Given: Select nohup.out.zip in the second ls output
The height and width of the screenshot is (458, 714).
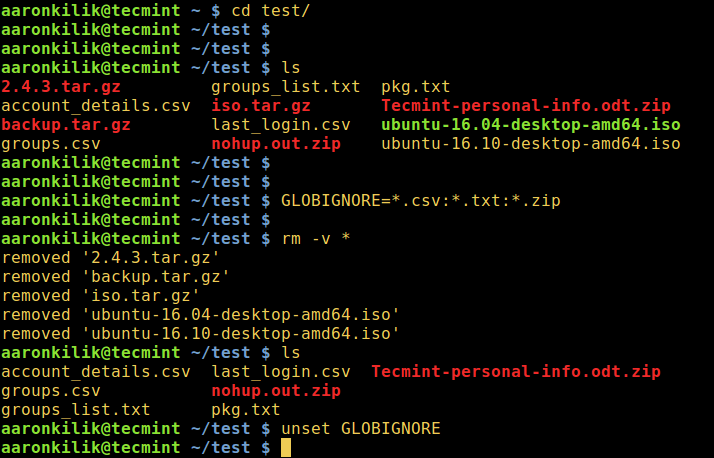Looking at the screenshot, I should tap(276, 390).
